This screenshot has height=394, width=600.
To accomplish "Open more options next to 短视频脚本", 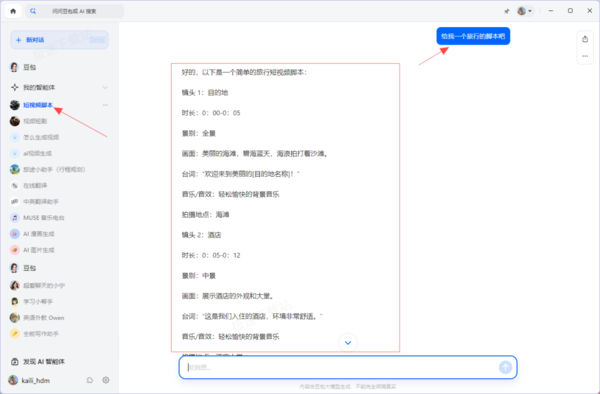I will 105,105.
